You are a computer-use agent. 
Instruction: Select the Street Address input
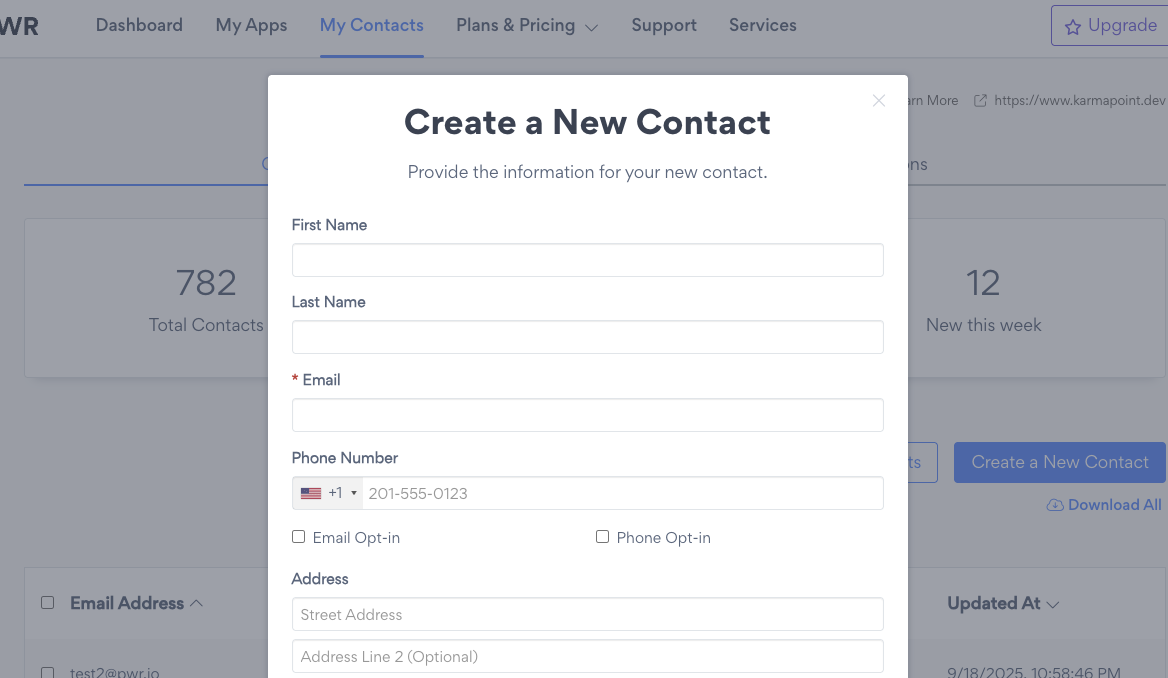[x=587, y=614]
